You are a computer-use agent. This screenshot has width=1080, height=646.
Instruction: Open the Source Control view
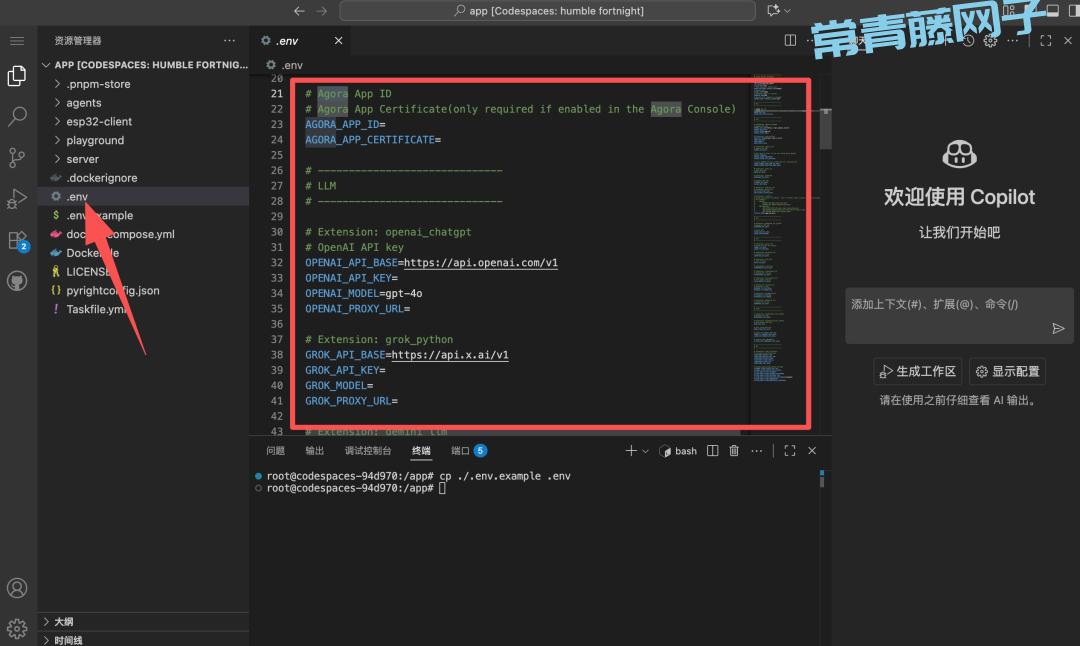[17, 158]
